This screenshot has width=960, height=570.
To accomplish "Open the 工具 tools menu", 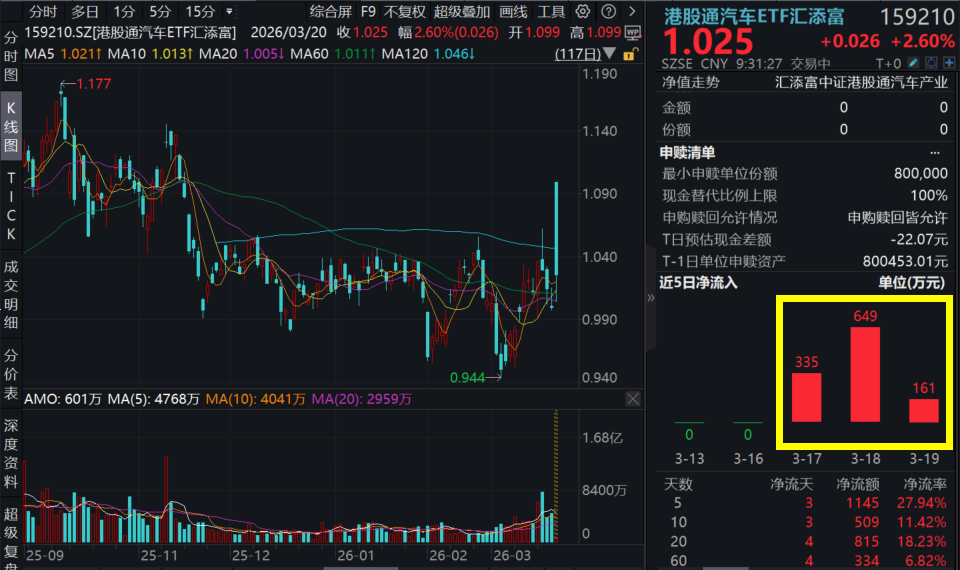I will (x=551, y=11).
